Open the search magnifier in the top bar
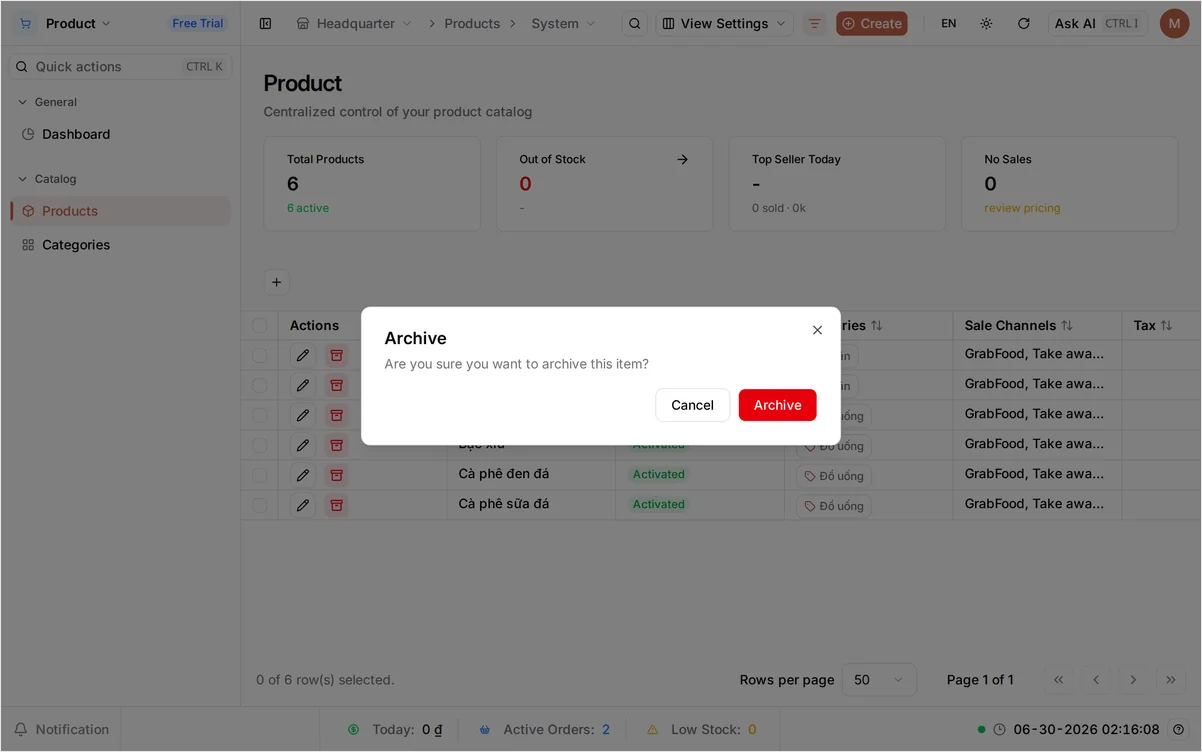Screen dimensions: 1202x752 [x=635, y=23]
